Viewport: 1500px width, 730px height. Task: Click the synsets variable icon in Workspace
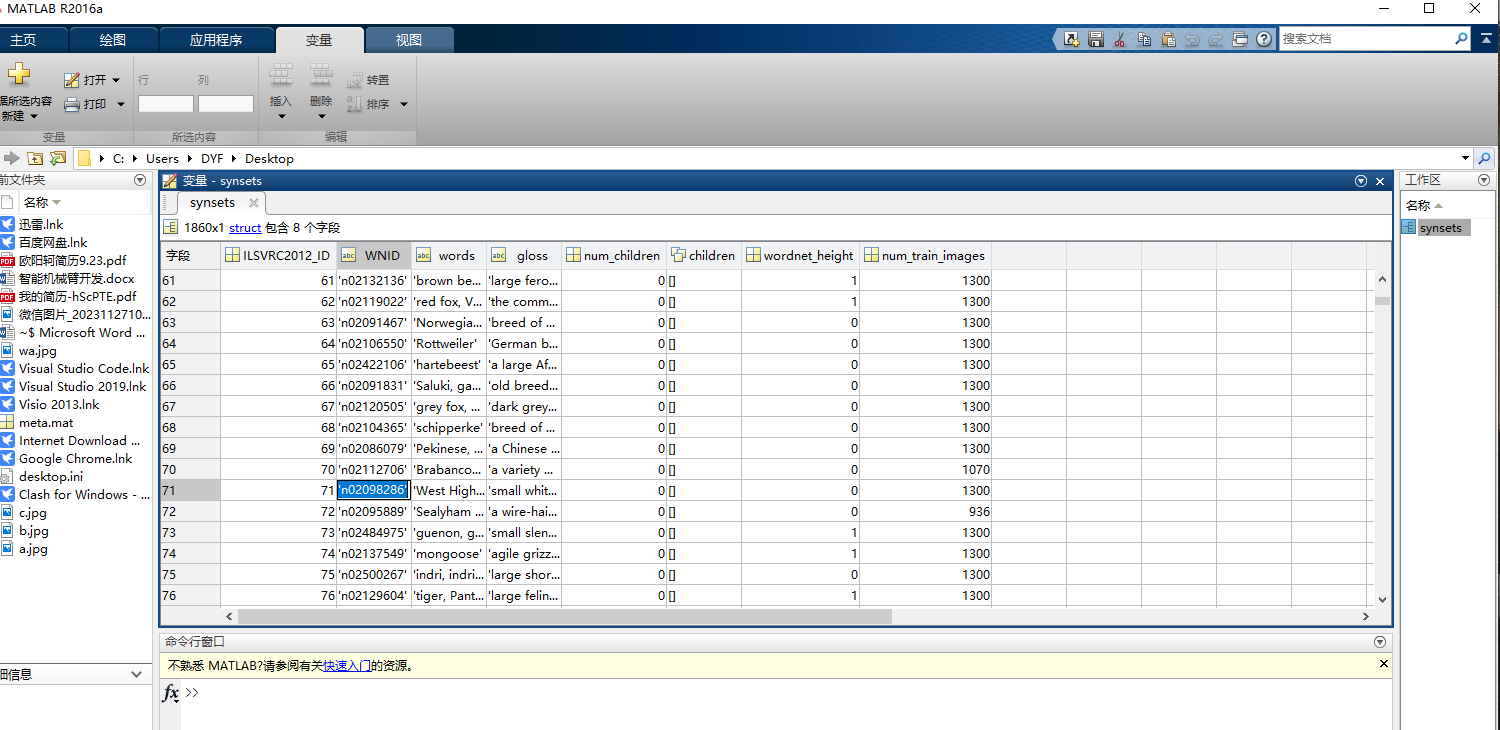click(1410, 228)
